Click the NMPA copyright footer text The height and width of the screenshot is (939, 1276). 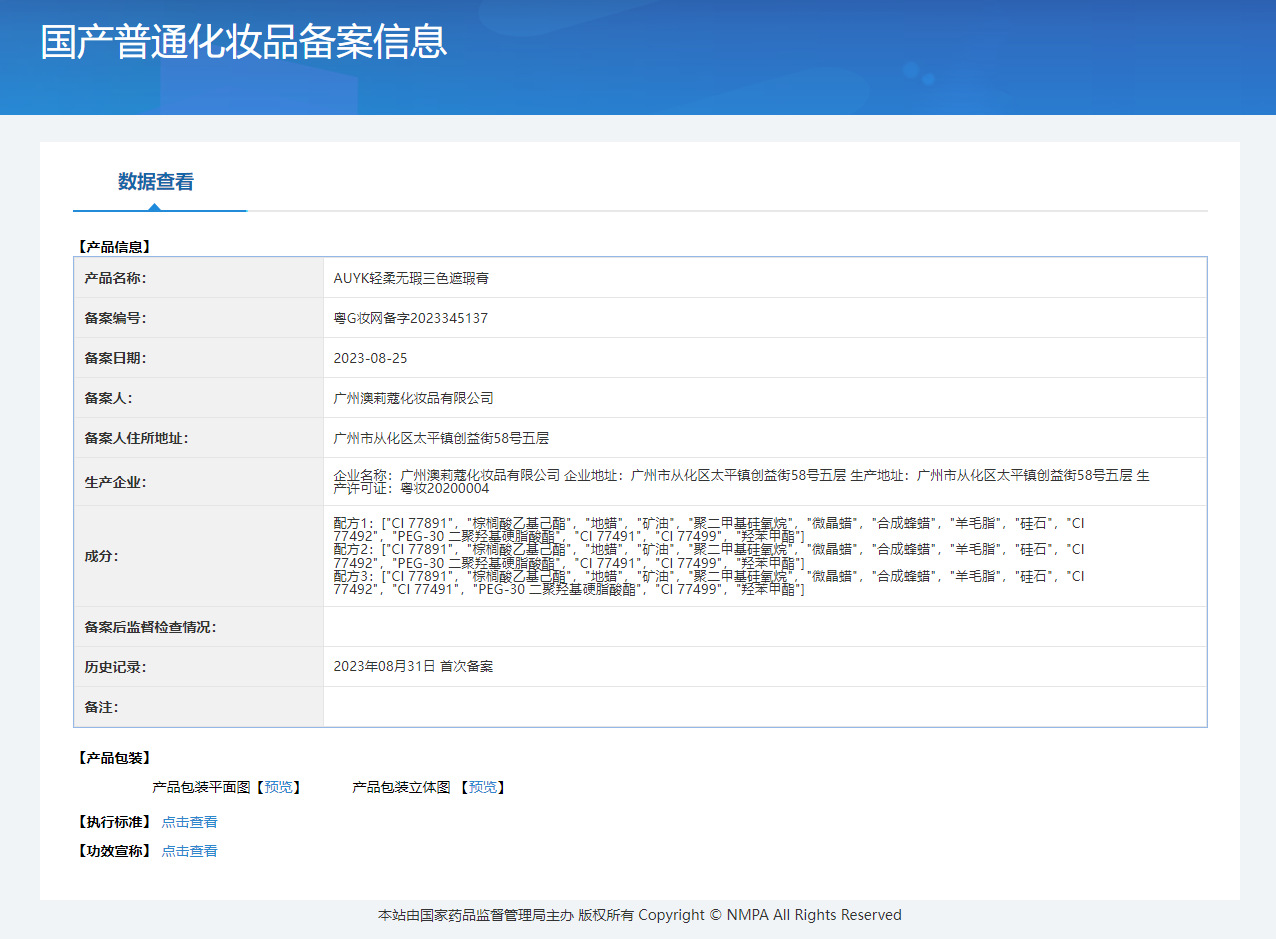(x=639, y=915)
